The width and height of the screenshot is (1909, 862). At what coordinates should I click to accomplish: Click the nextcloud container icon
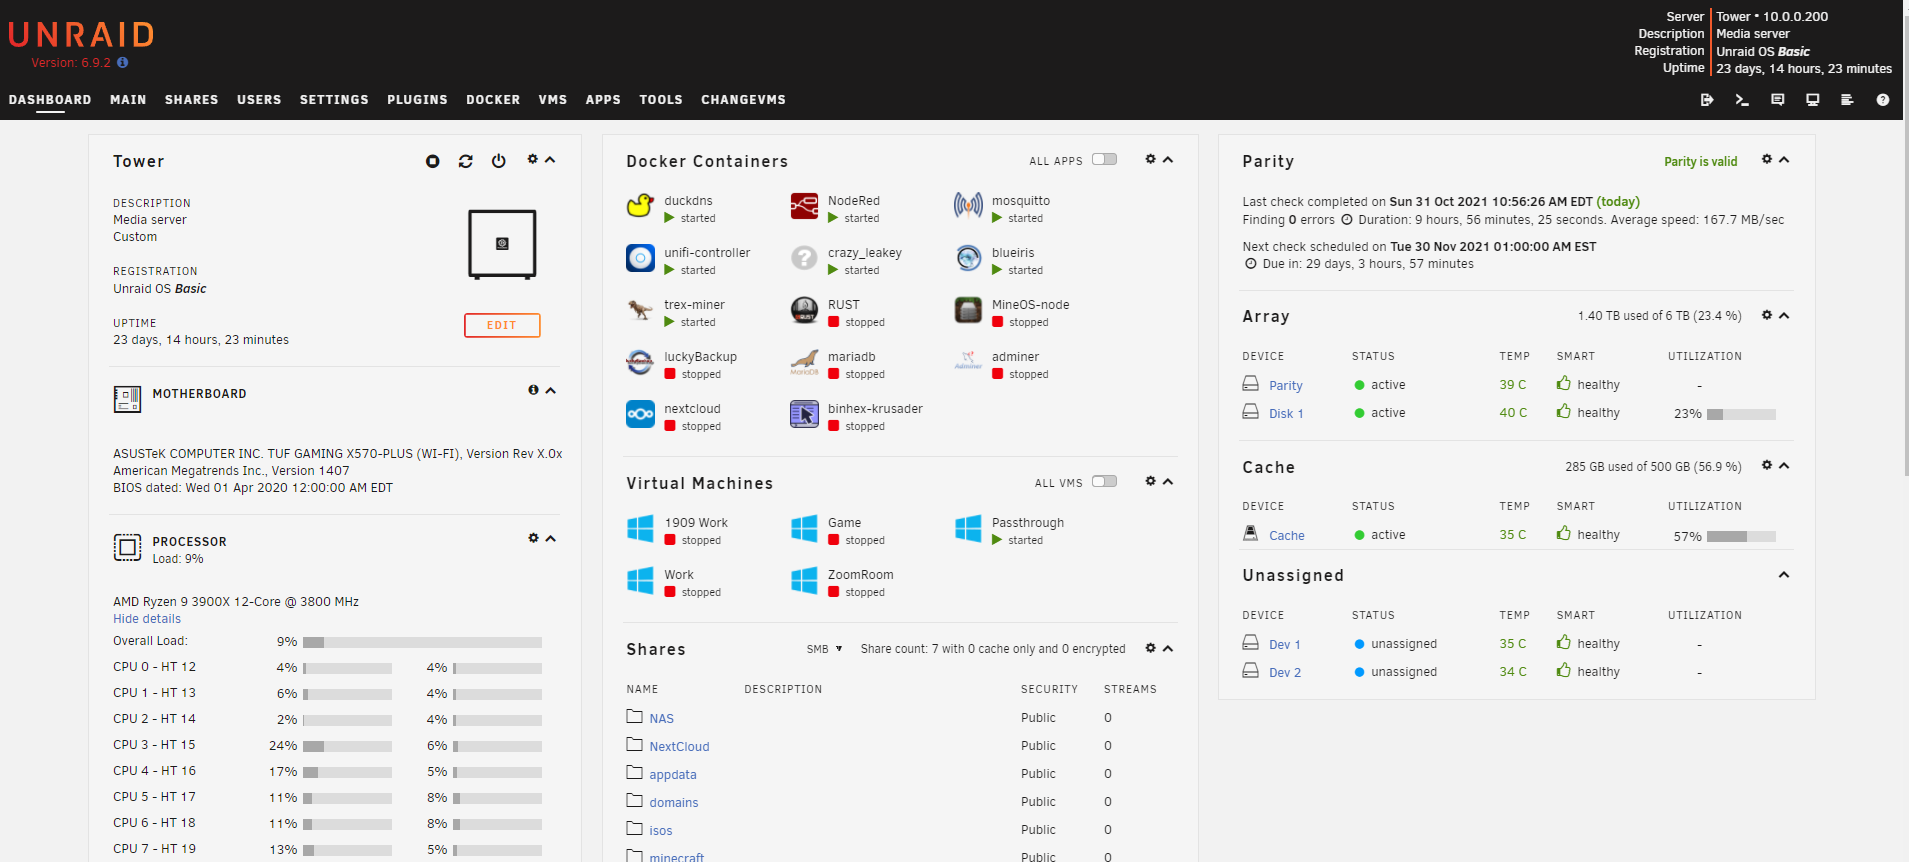click(640, 414)
